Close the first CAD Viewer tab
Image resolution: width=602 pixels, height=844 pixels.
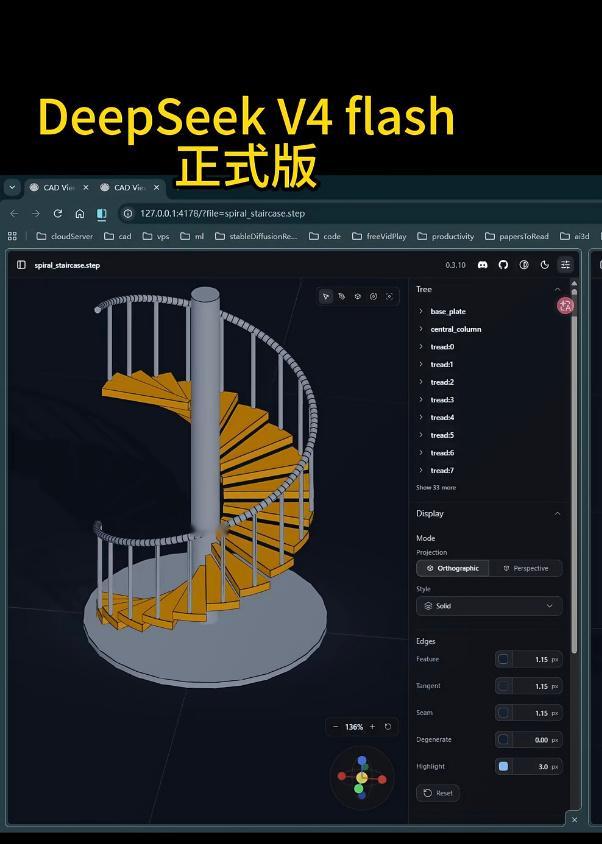pos(86,187)
